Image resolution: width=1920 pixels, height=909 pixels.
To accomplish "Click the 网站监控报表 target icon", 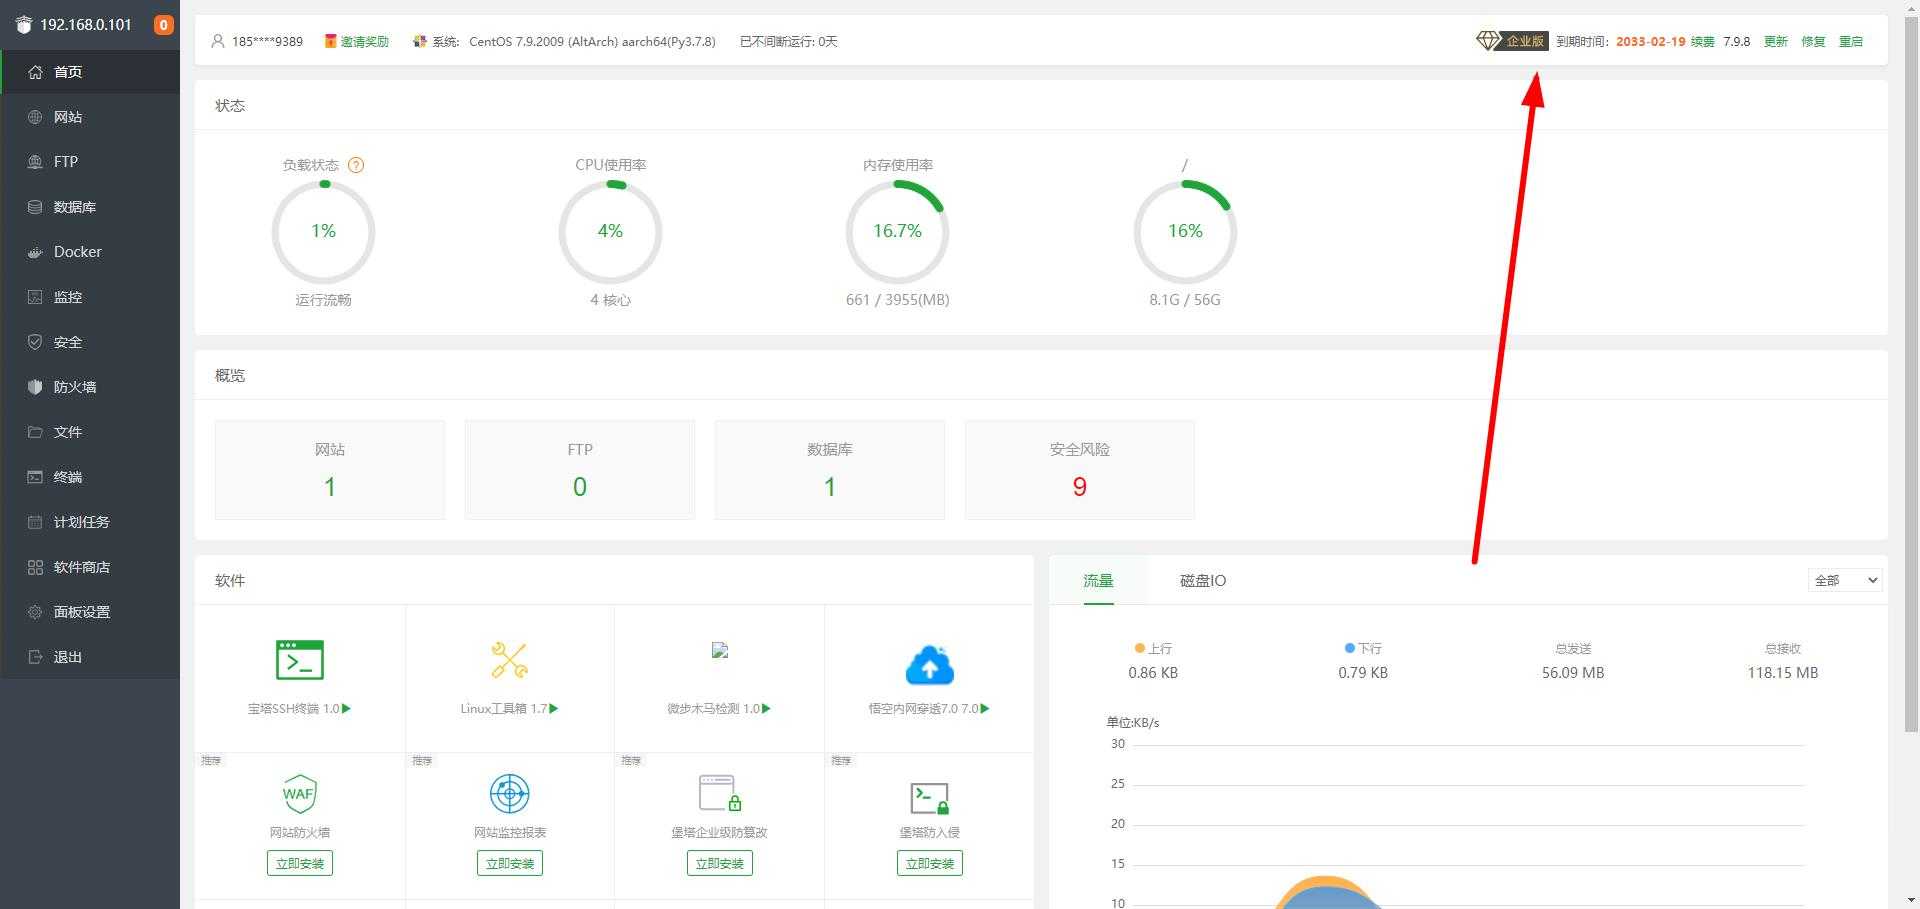I will pos(509,794).
